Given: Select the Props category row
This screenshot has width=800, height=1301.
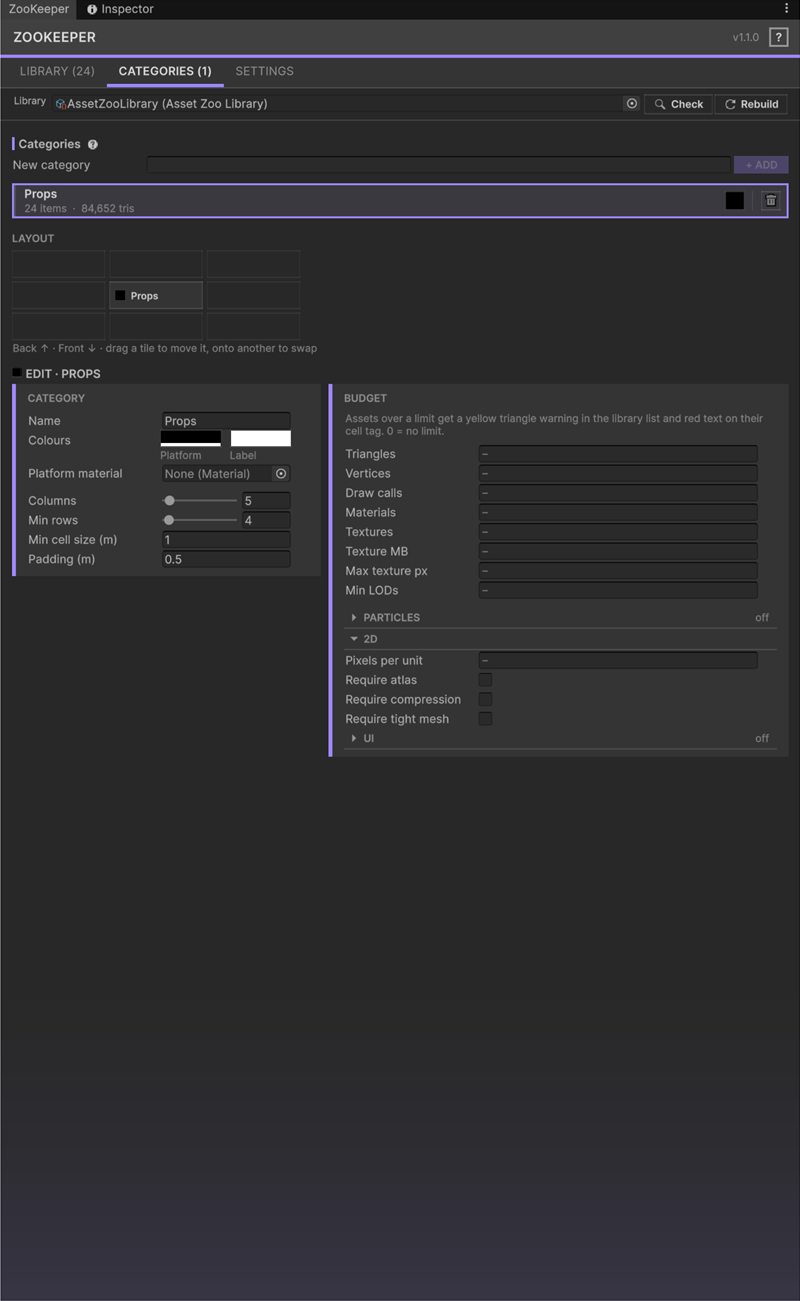Looking at the screenshot, I should click(x=400, y=200).
